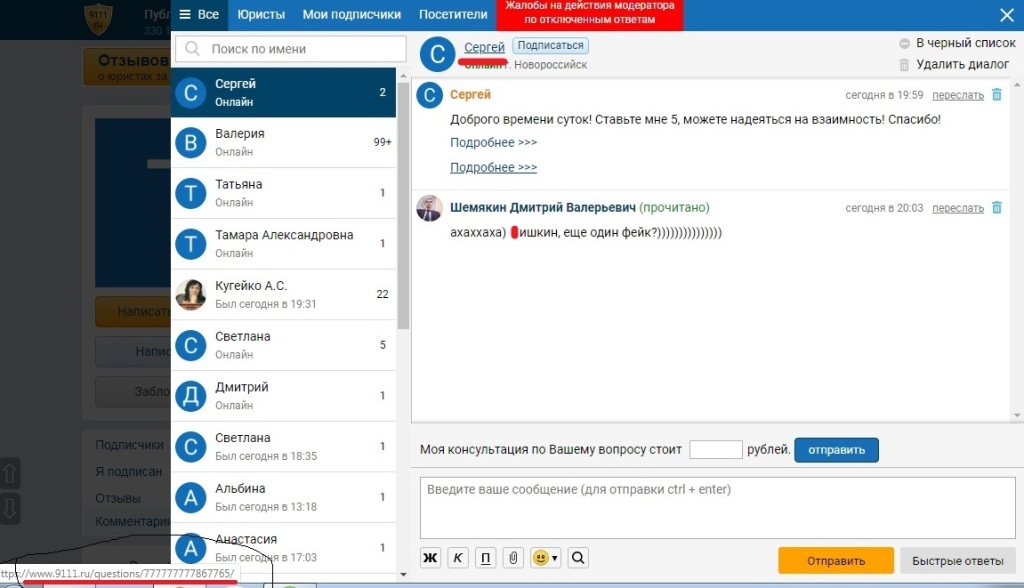
Task: Switch to the Мои подписчики tab
Action: tap(352, 14)
